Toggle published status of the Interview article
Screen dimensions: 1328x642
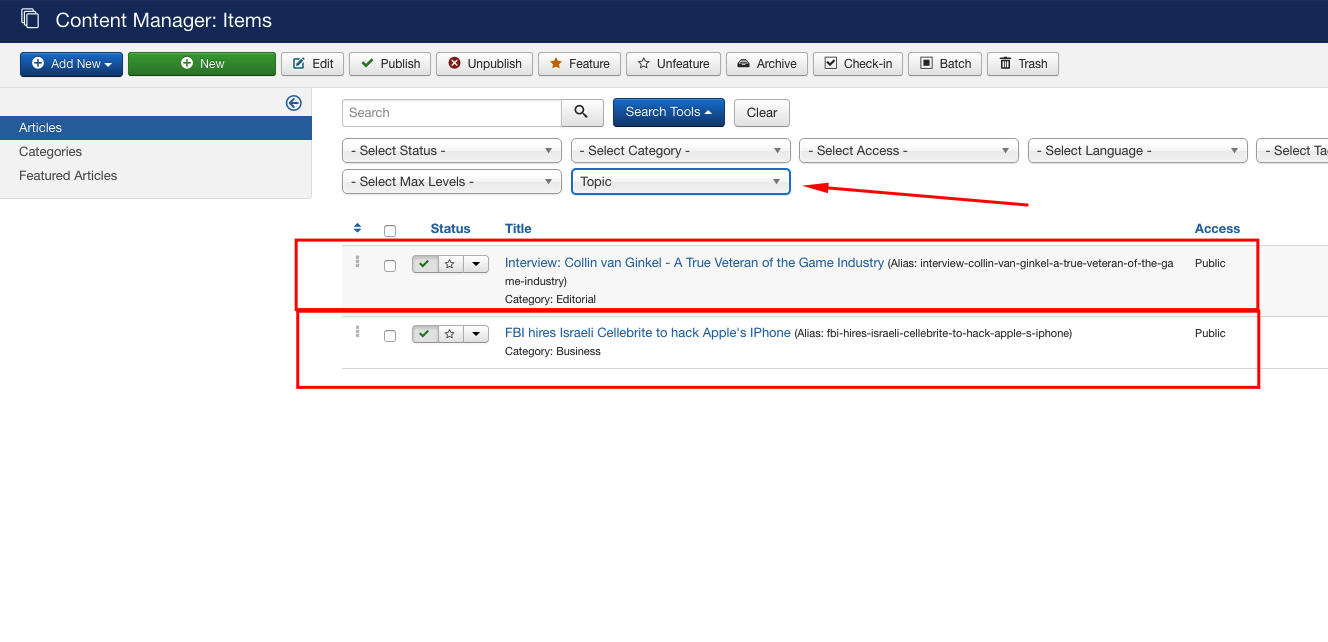pos(425,264)
